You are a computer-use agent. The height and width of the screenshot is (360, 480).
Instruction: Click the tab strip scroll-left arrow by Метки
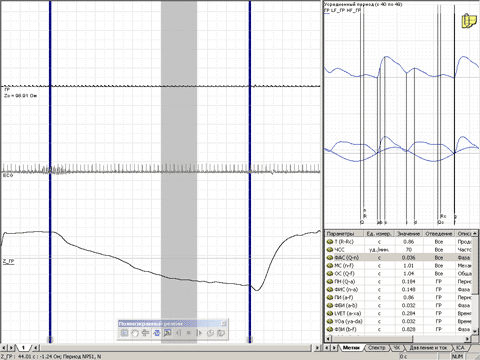coord(327,348)
